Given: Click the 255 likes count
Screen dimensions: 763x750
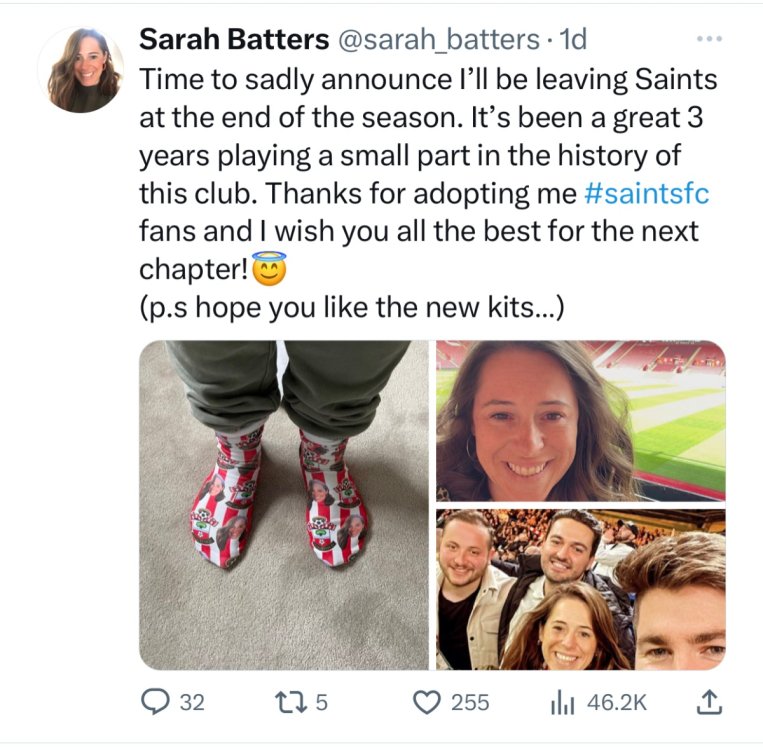Looking at the screenshot, I should [470, 702].
